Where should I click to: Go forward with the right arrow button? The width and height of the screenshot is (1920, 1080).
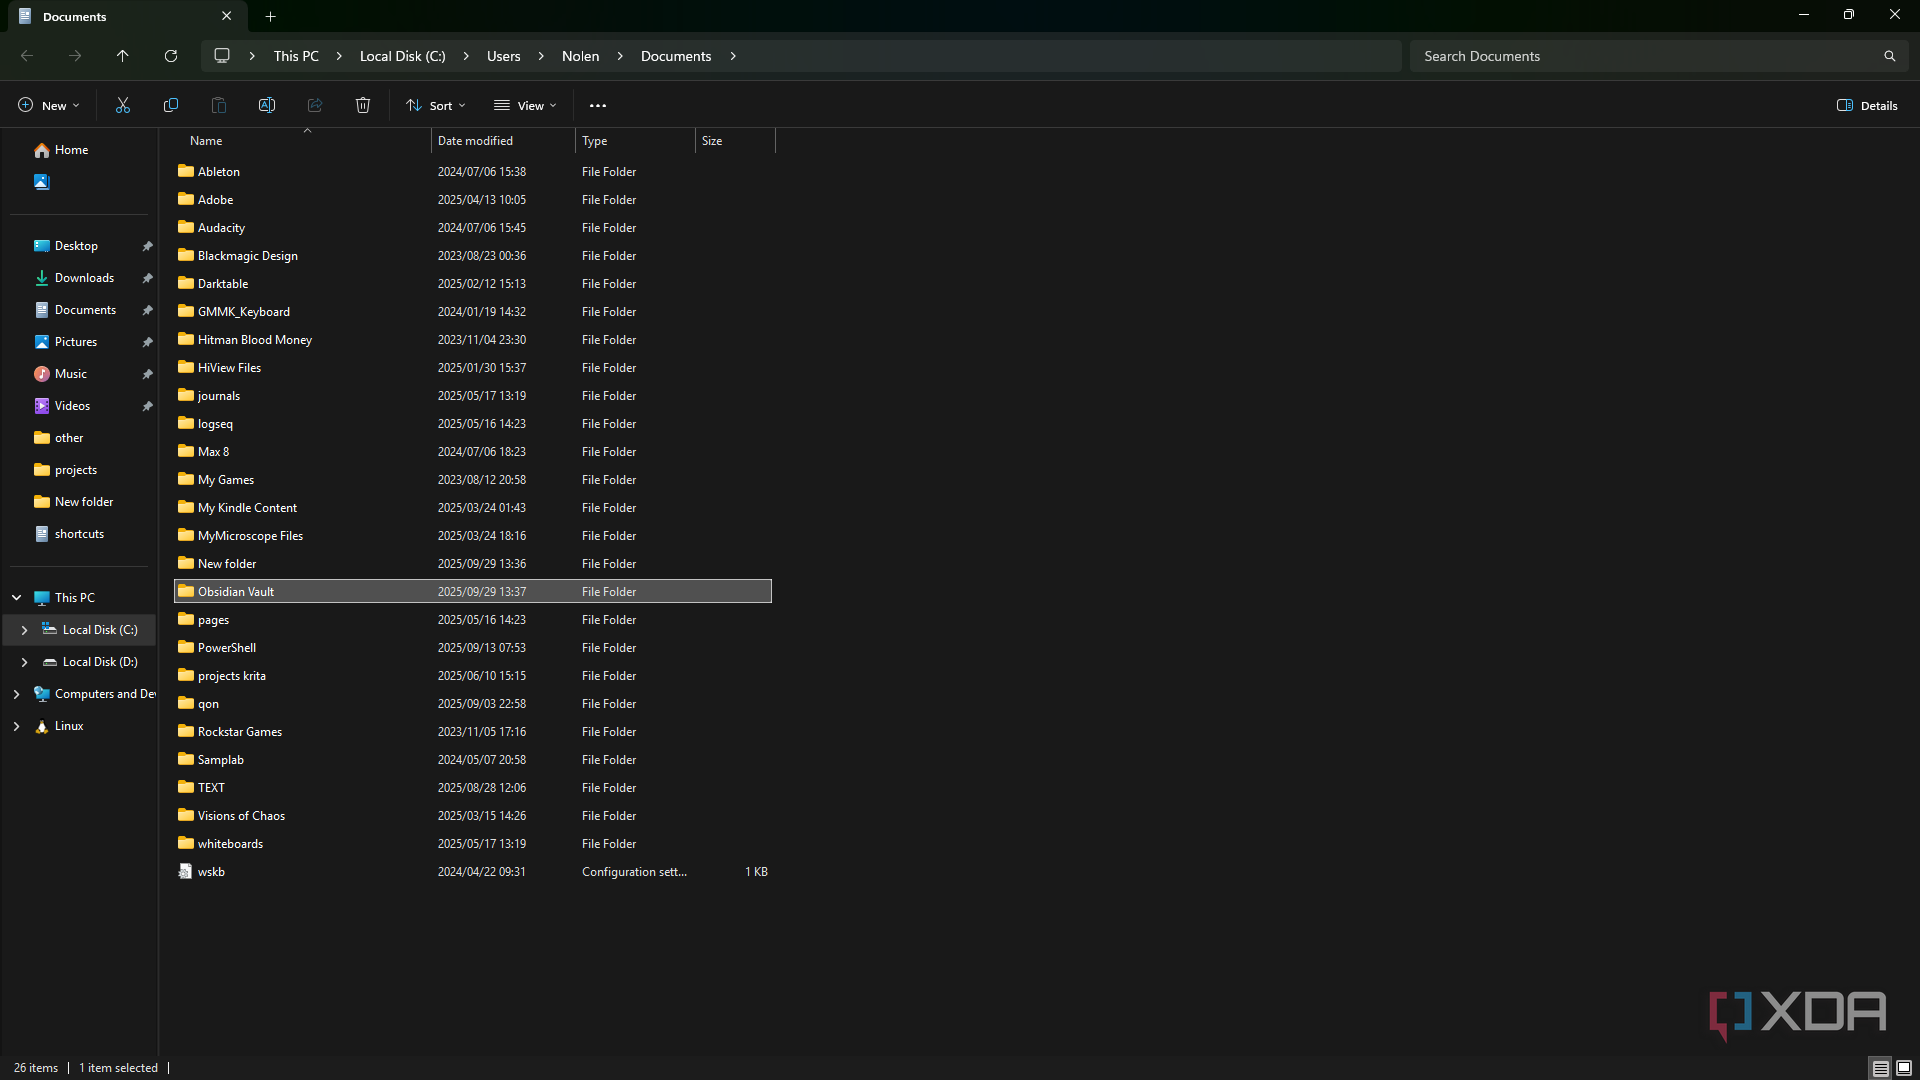75,56
